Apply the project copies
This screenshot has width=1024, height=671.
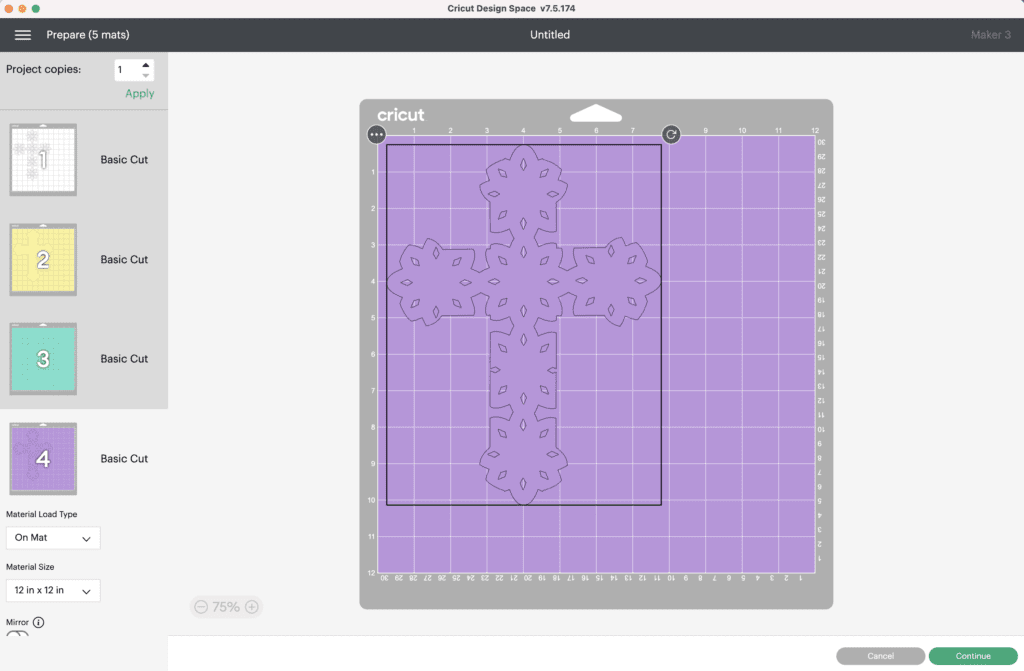tap(140, 93)
